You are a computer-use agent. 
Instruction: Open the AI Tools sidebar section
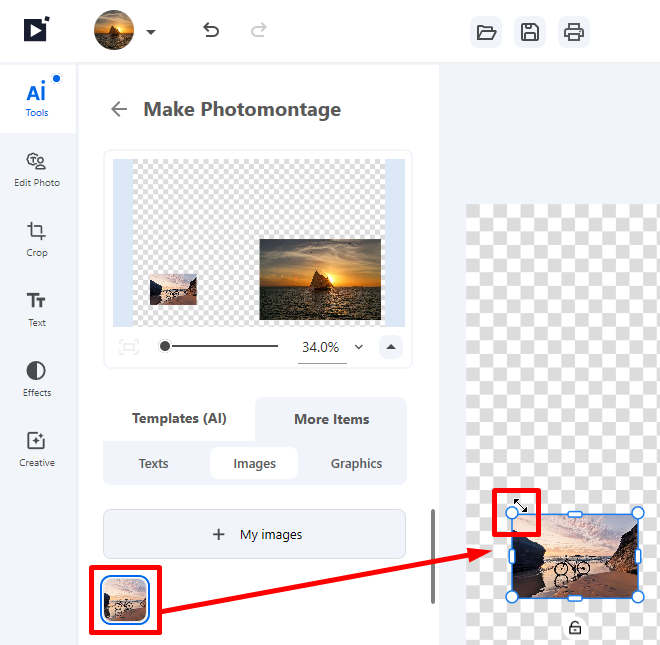[37, 98]
